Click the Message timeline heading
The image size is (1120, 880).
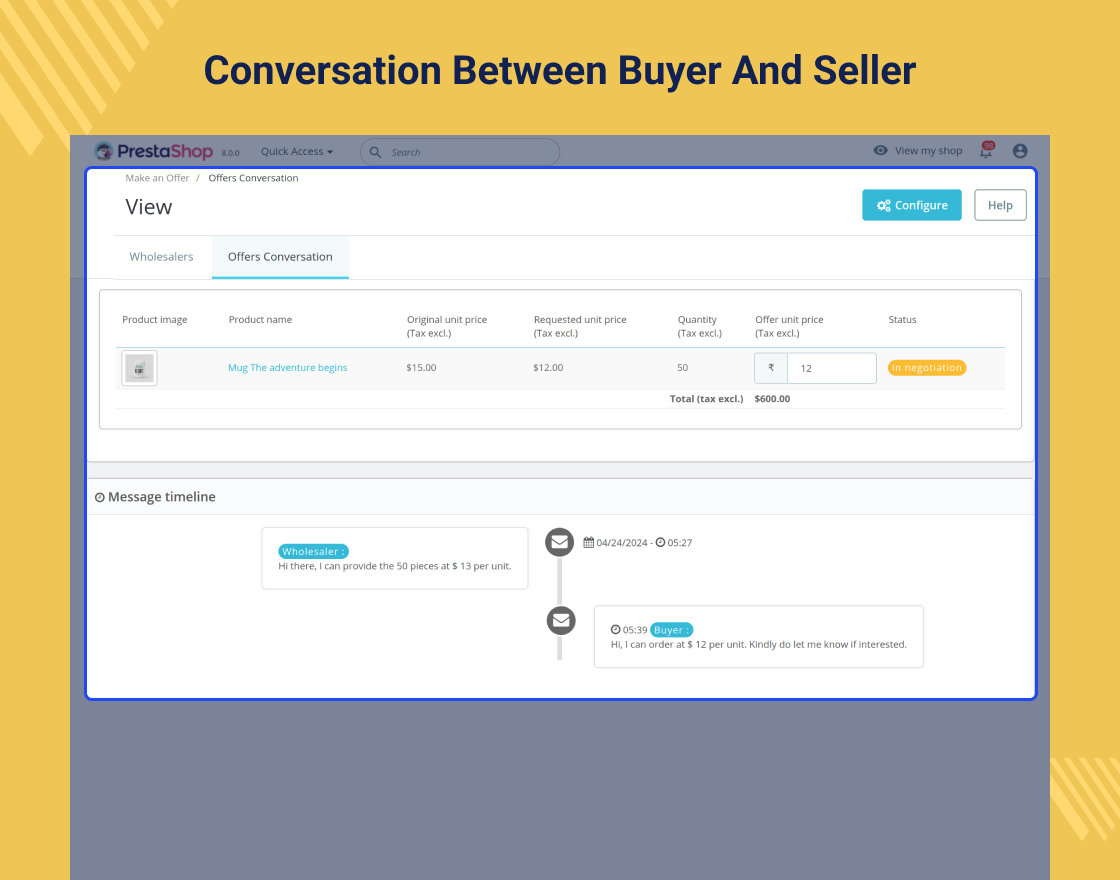161,497
